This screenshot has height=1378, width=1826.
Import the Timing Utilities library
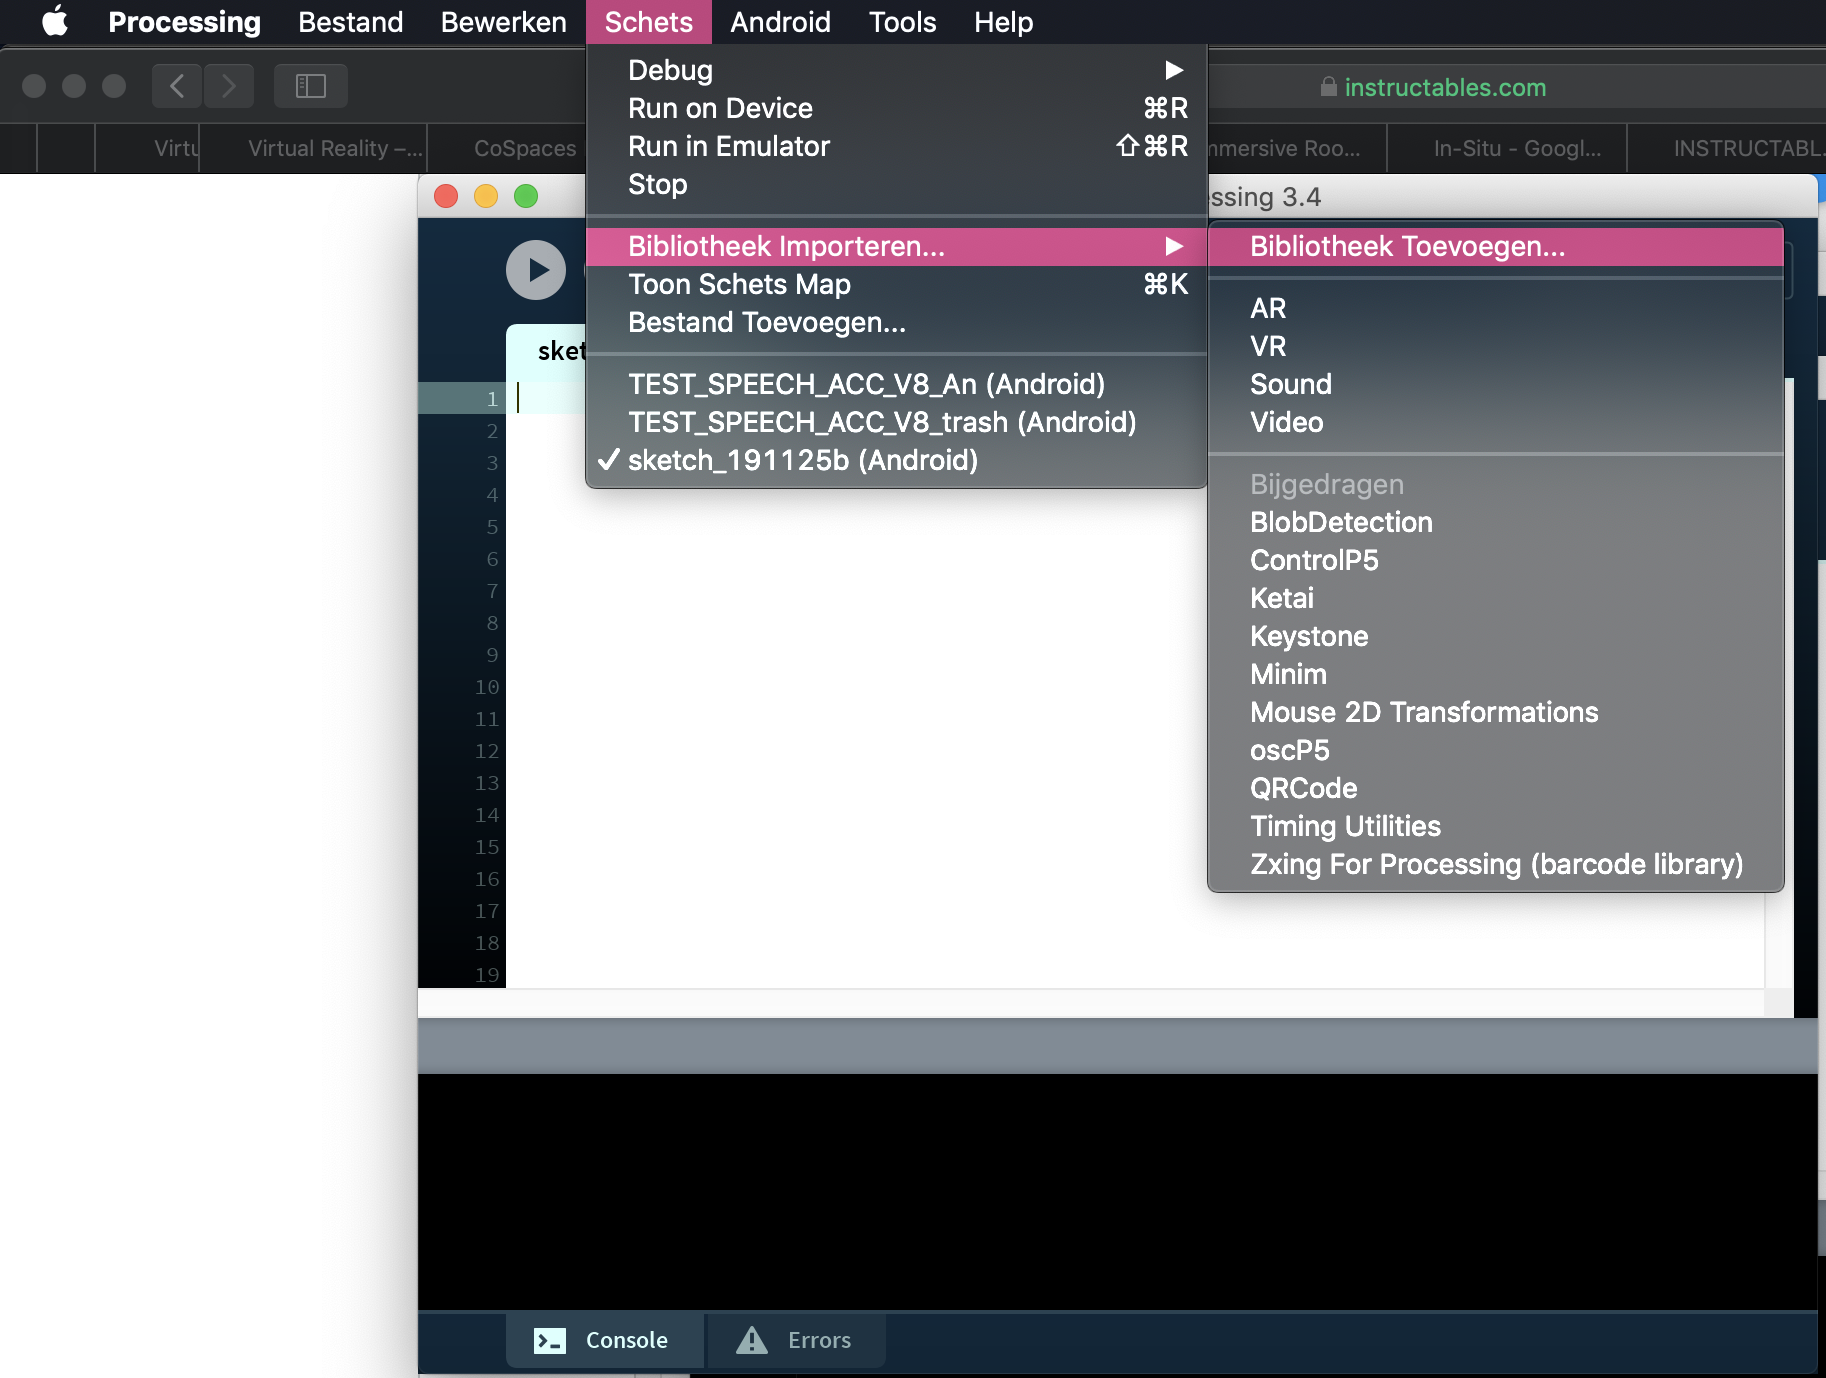[x=1496, y=826]
